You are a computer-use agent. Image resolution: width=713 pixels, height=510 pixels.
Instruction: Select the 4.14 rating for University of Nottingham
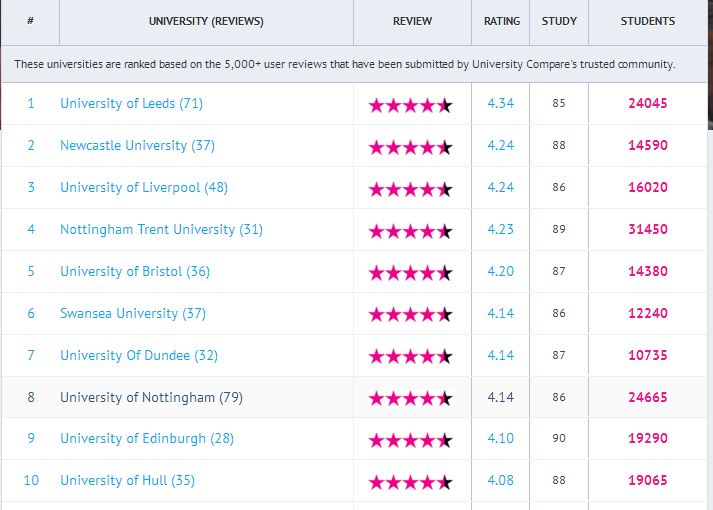click(x=501, y=397)
